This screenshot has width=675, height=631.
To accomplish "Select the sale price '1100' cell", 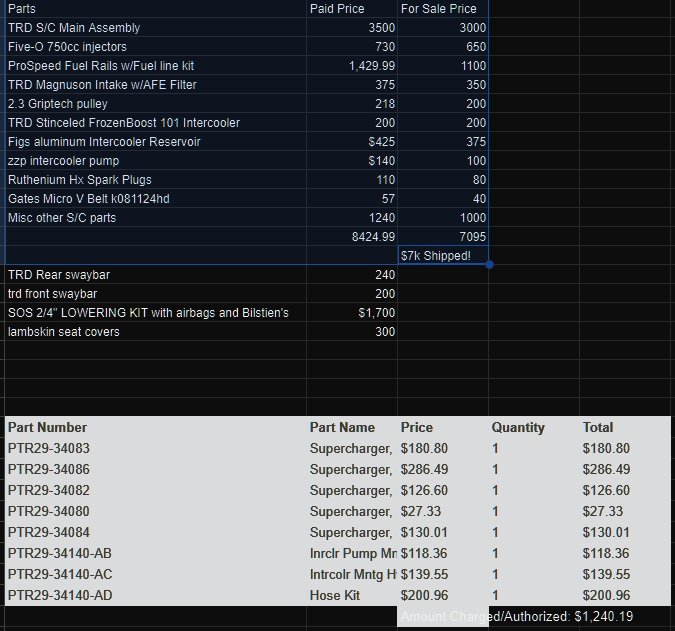I will (443, 65).
